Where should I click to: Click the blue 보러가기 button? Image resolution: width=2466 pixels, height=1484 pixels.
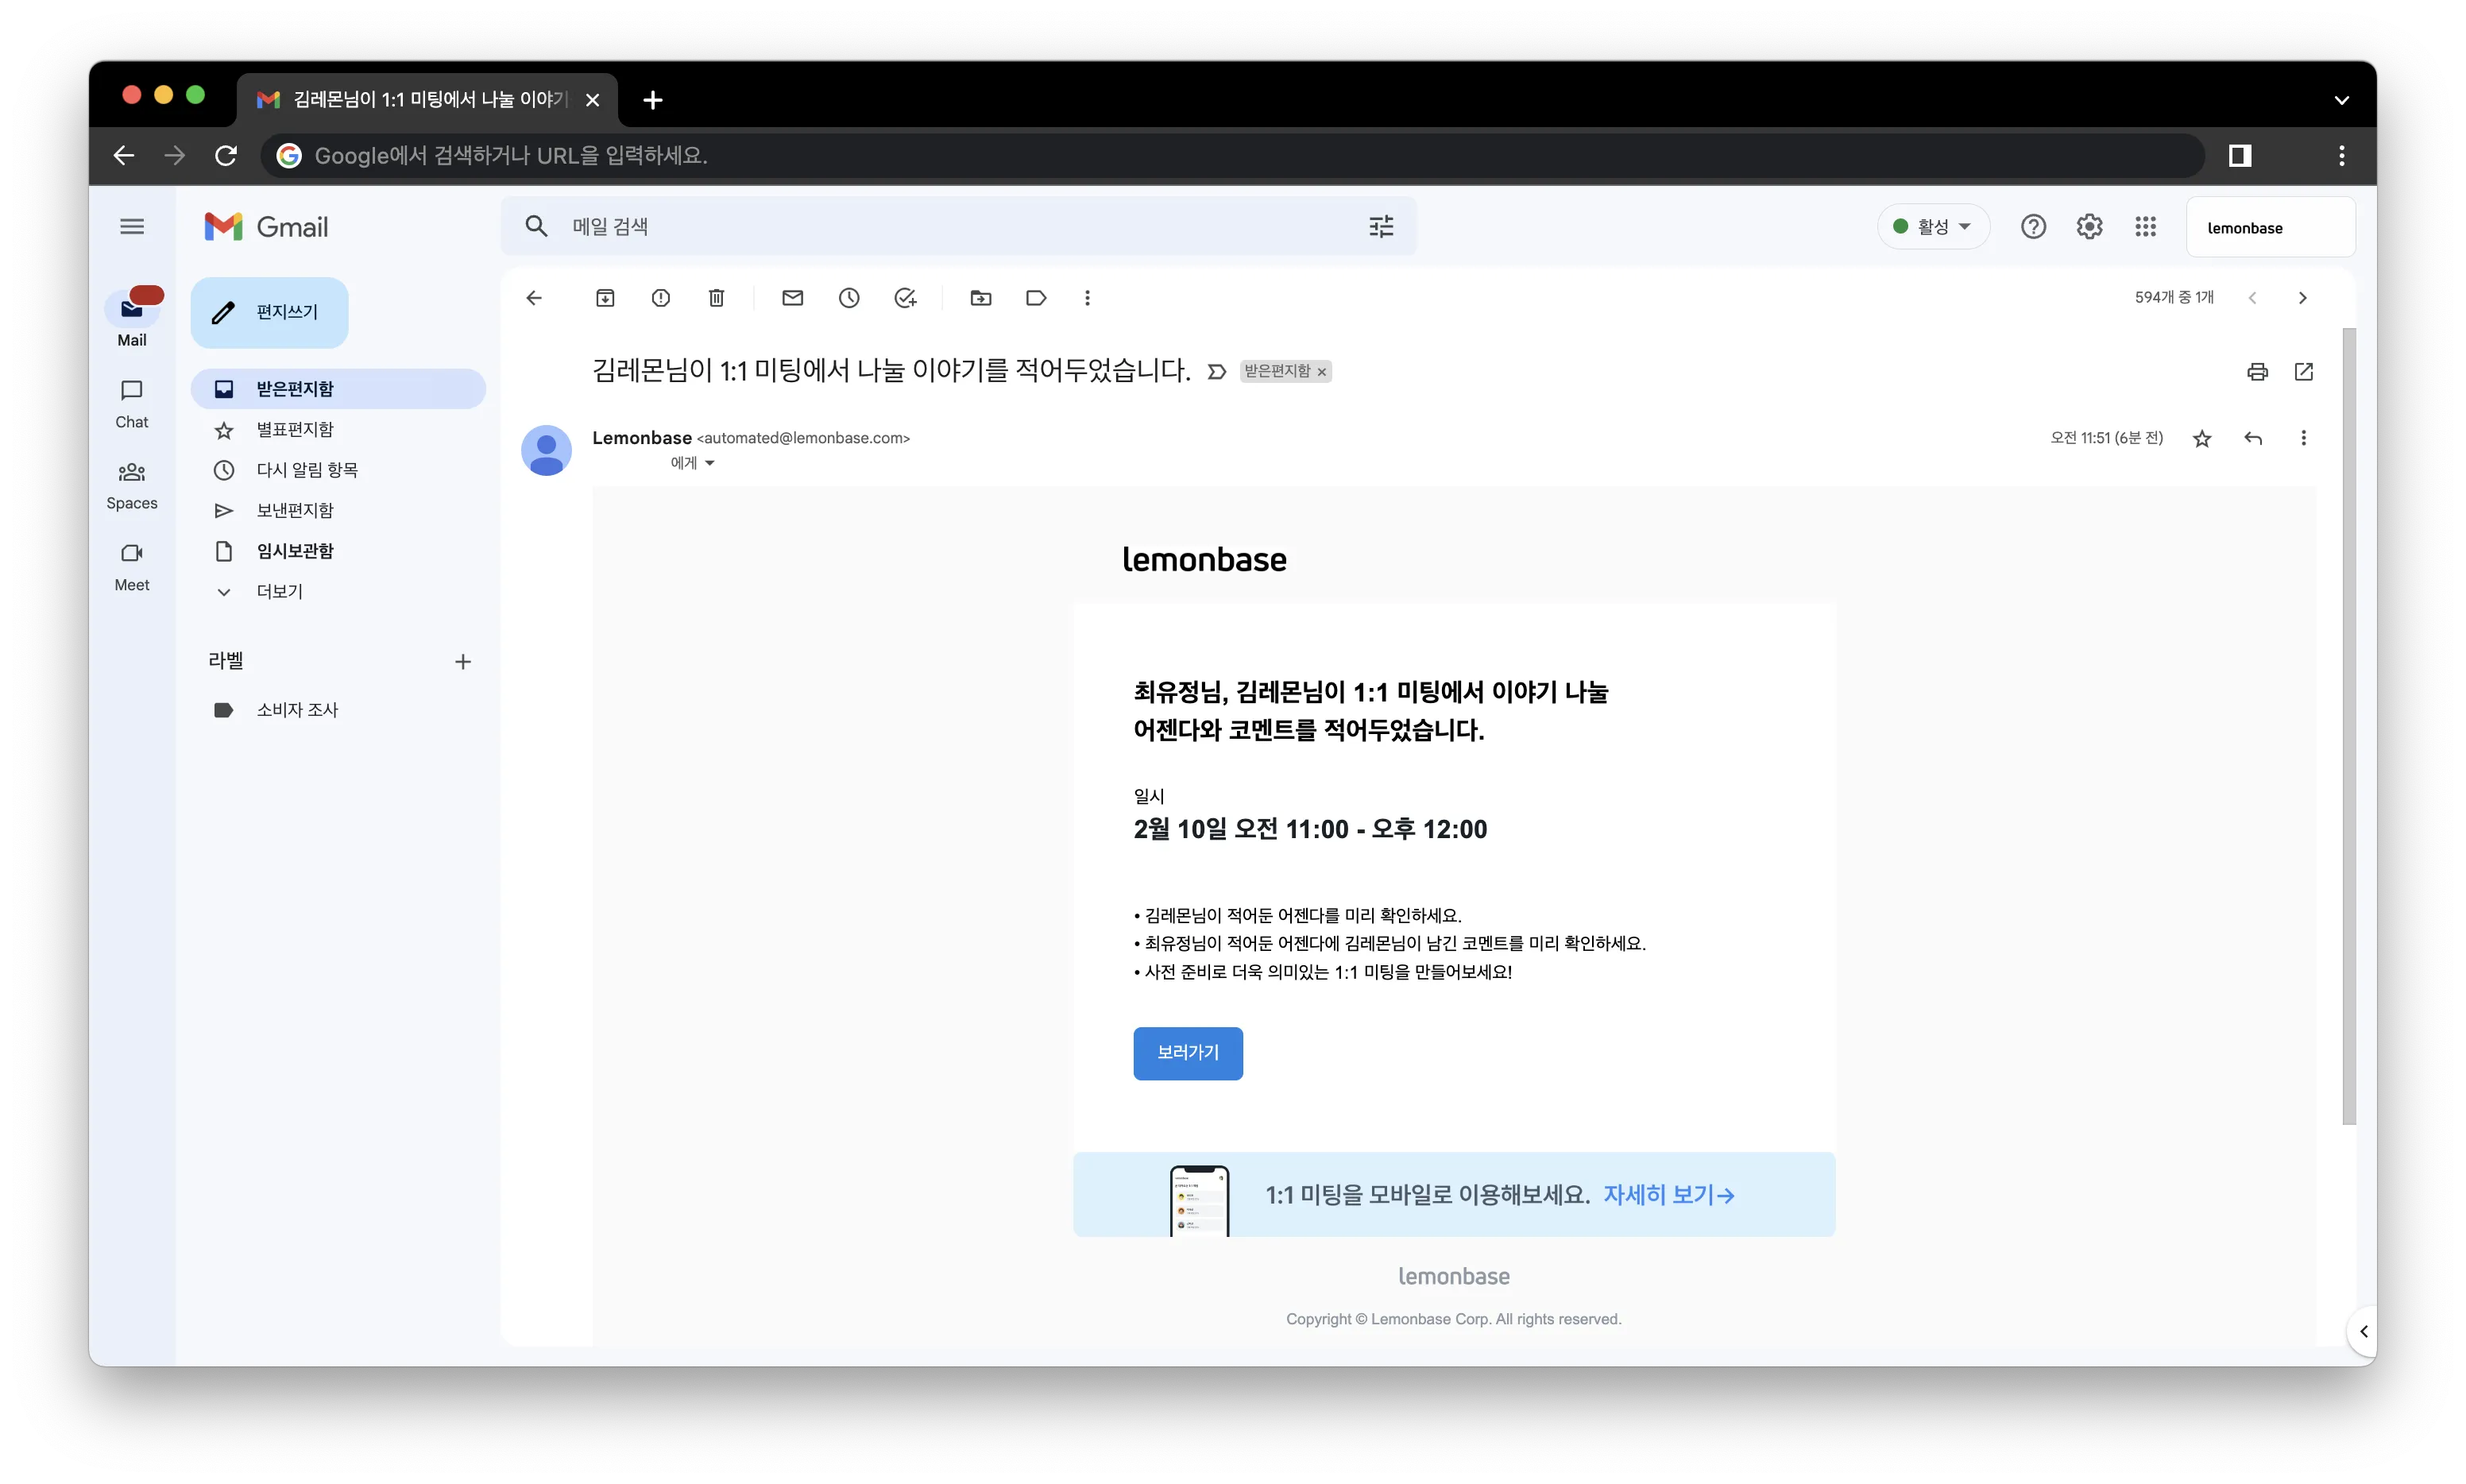click(x=1188, y=1053)
